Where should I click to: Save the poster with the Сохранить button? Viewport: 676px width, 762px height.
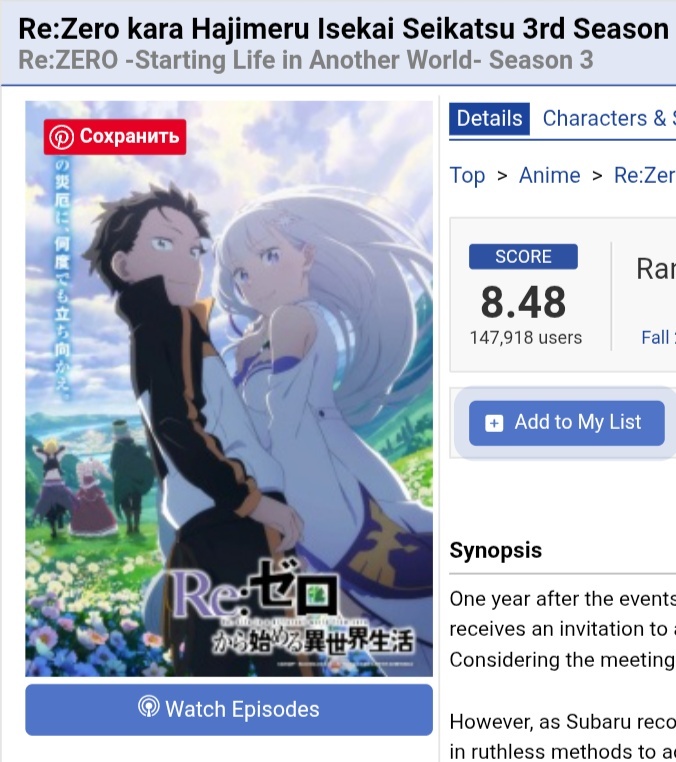[115, 137]
